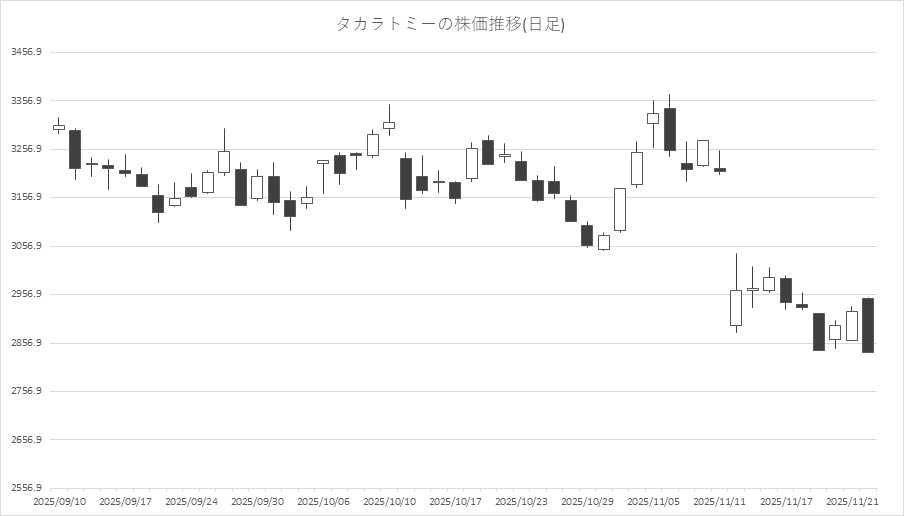This screenshot has width=904, height=516.
Task: Click the chart title タカラトミーの株価推移(日足)
Action: pos(451,24)
